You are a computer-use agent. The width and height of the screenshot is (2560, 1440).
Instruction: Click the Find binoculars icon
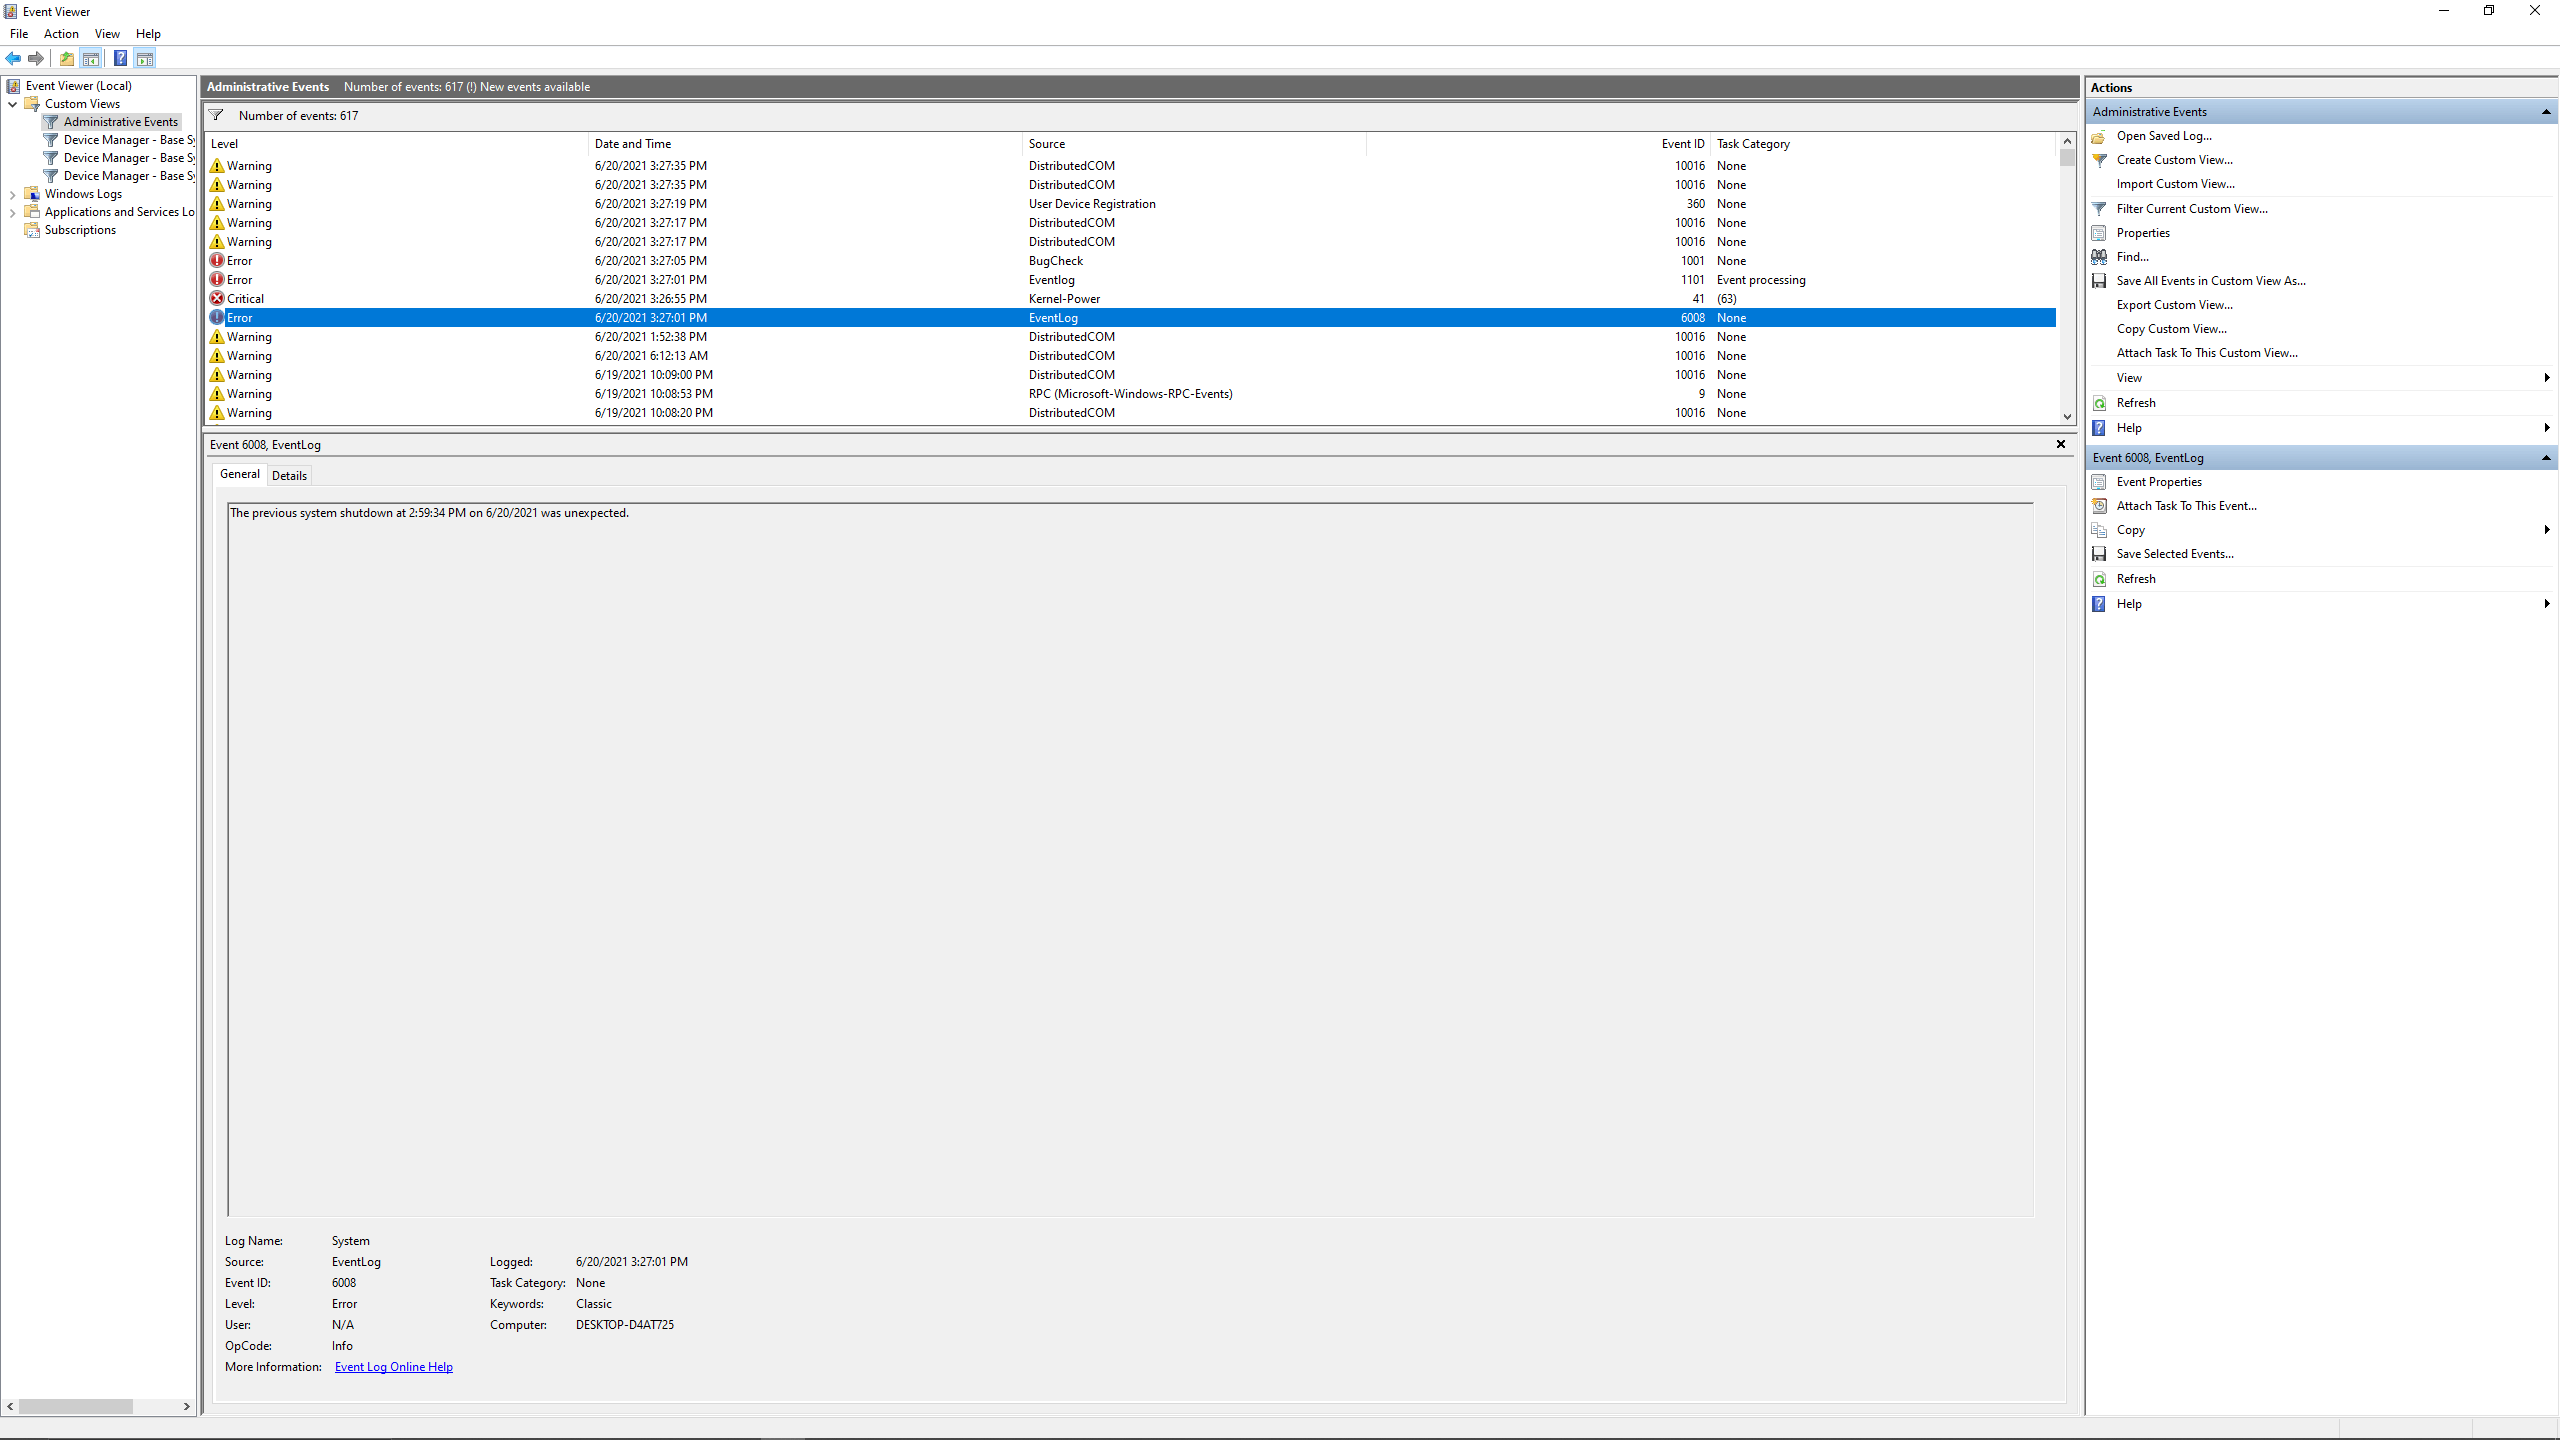(2099, 257)
